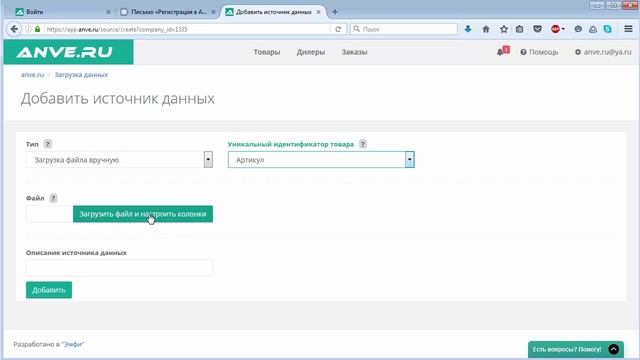Click the green padlock site security icon
640x360 pixels.
point(38,29)
